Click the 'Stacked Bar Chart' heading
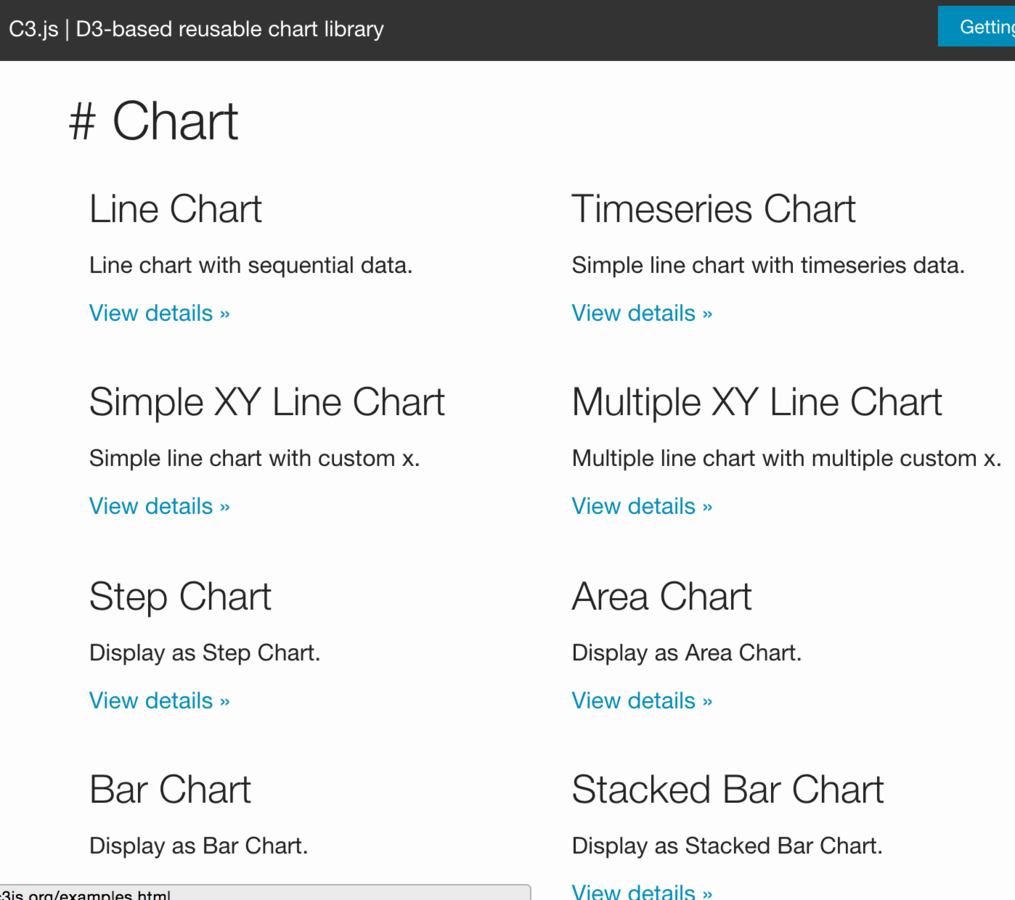The width and height of the screenshot is (1015, 900). pos(728,789)
